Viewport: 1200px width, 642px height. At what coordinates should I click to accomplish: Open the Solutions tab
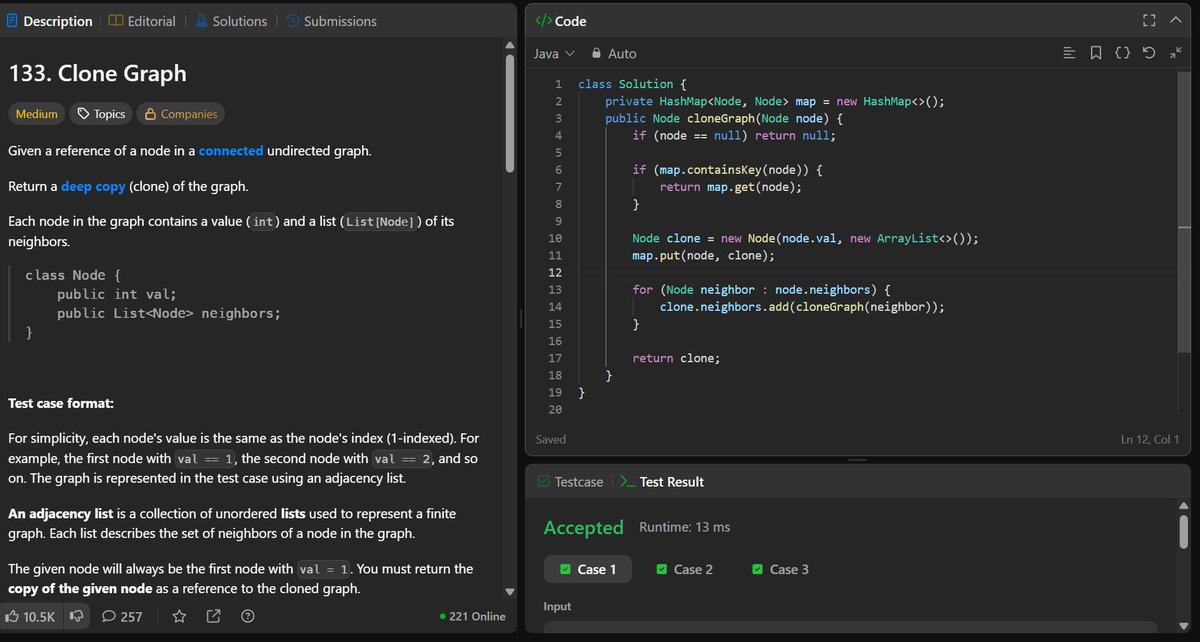[x=231, y=21]
